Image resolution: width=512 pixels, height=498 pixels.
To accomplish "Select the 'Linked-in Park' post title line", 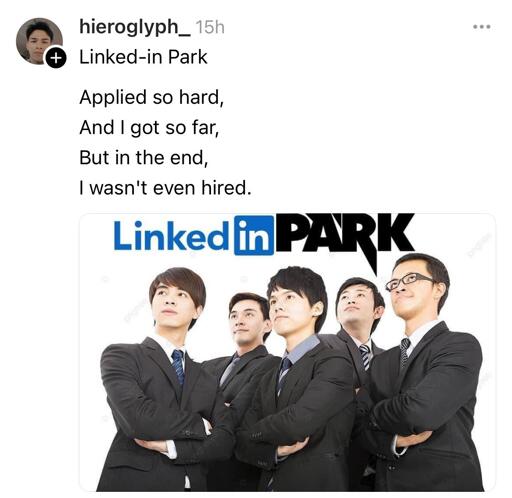I will pos(143,57).
